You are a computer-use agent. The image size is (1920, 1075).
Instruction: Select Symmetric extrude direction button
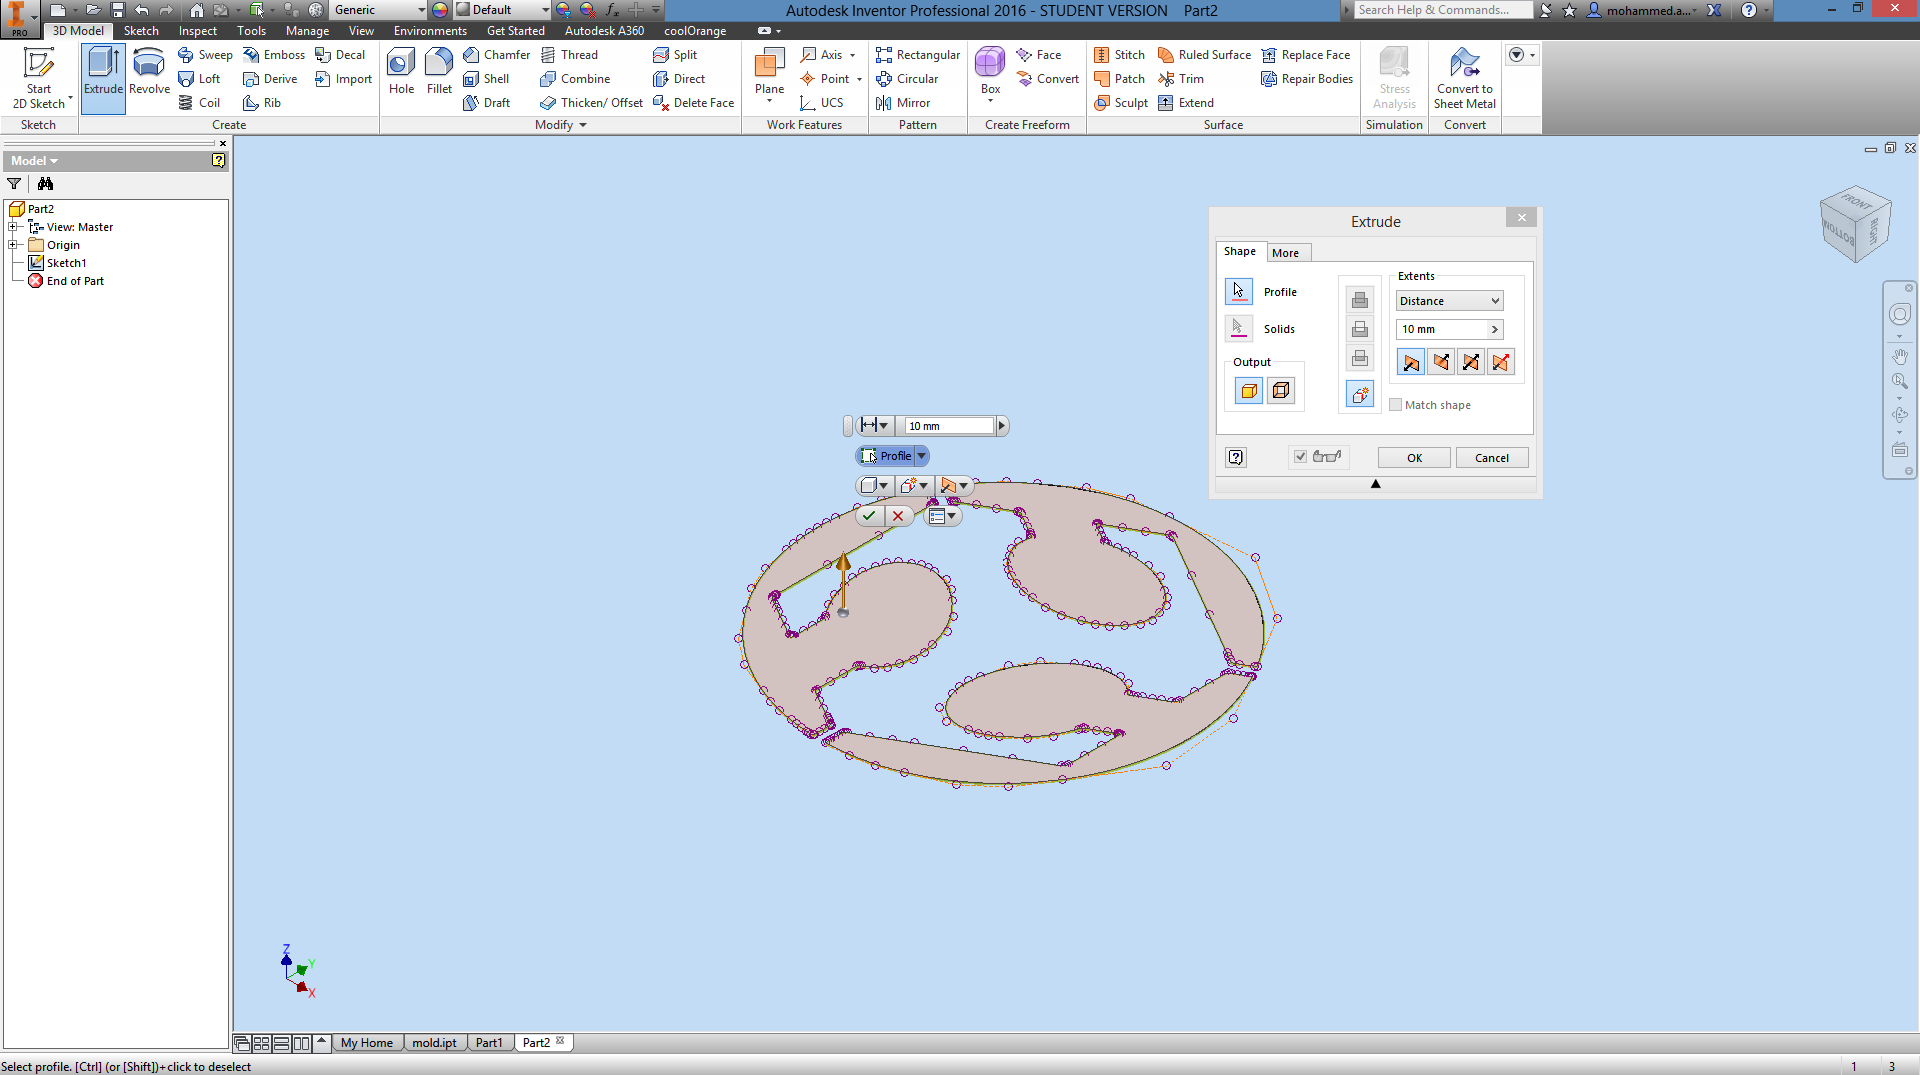(1471, 362)
